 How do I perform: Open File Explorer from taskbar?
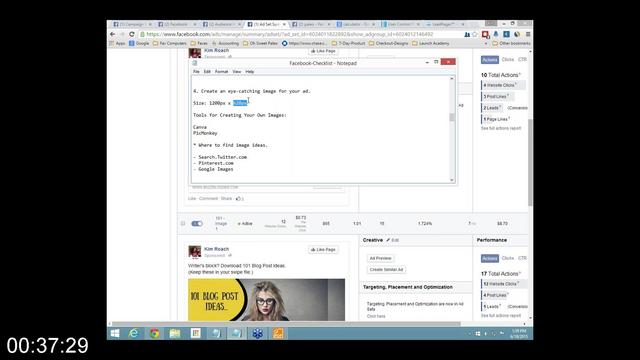click(175, 333)
